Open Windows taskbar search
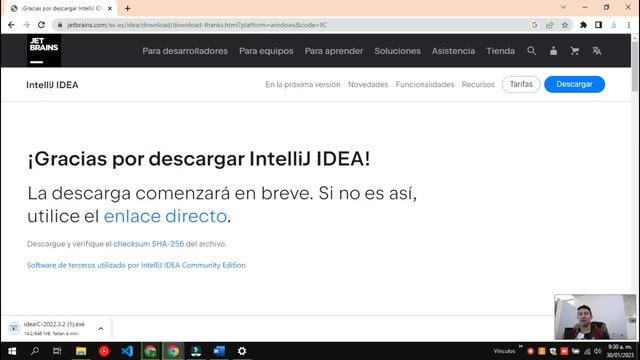Viewport: 640px width, 360px height. pos(35,351)
